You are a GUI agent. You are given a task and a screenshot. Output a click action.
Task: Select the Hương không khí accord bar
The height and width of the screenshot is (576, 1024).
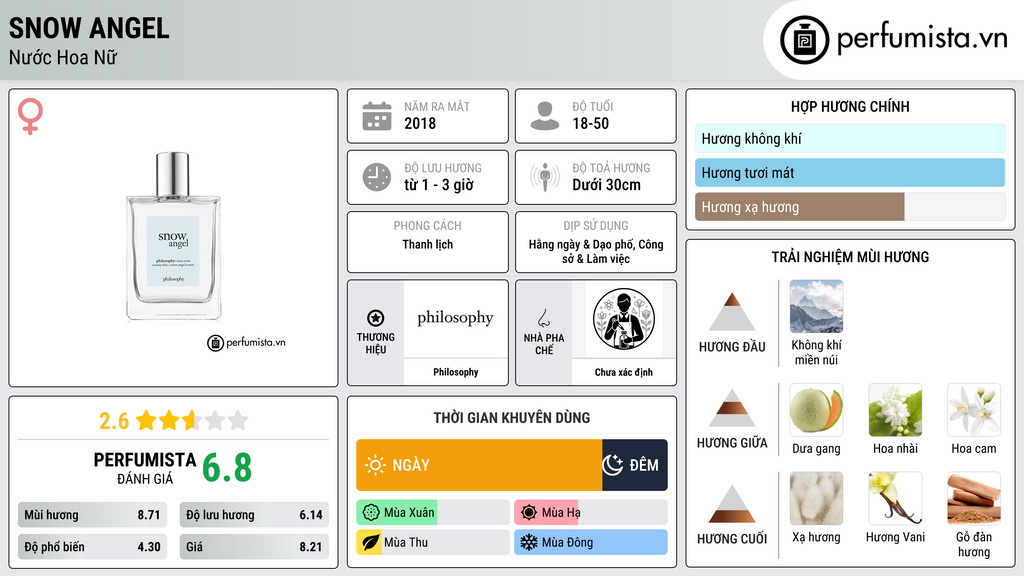click(850, 138)
